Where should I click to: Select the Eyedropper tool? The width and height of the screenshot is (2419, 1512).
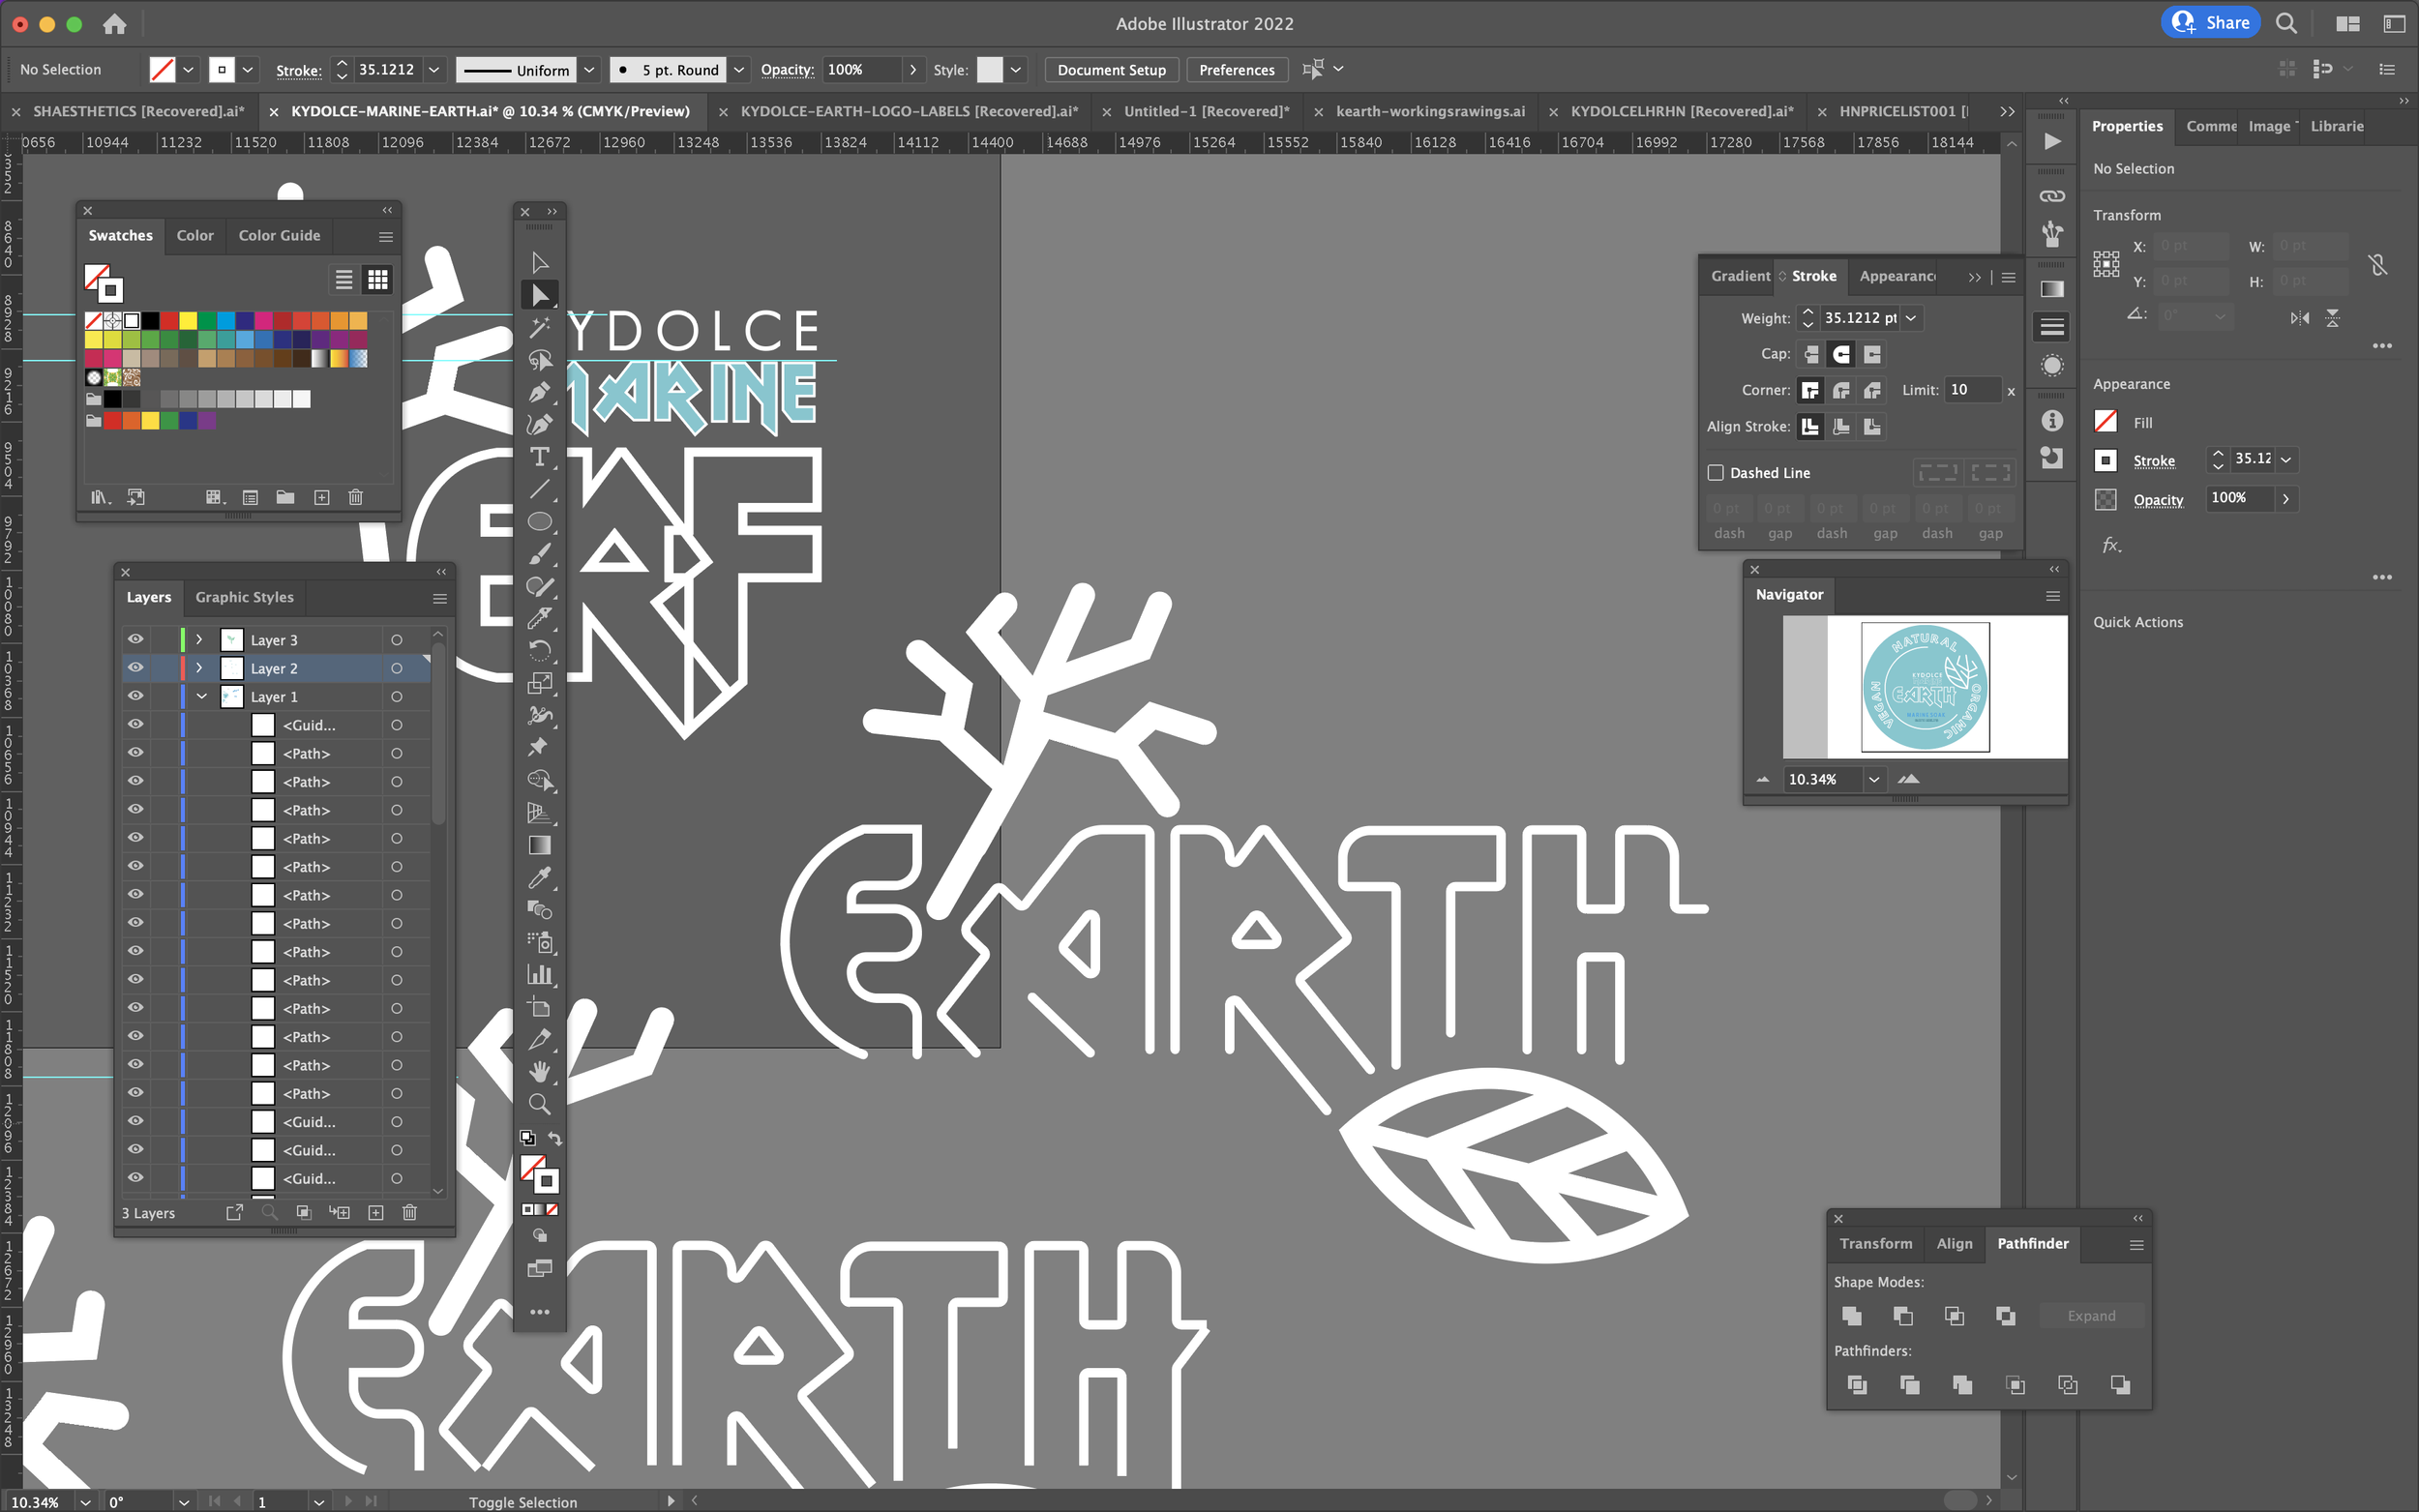[x=540, y=878]
